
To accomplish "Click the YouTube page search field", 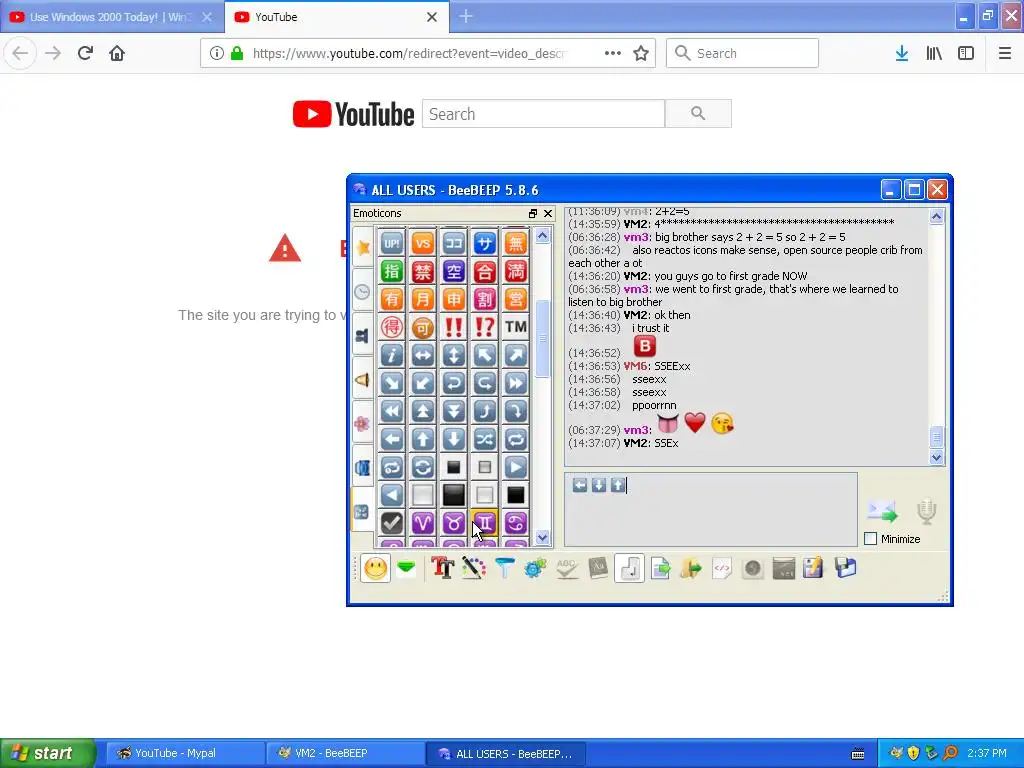I will 543,114.
